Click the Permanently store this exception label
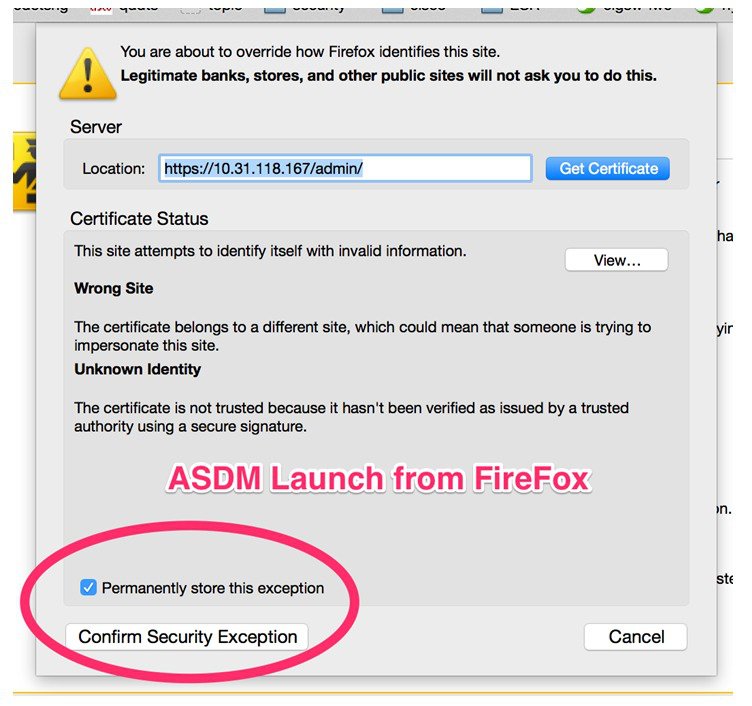This screenshot has height=706, width=752. click(x=213, y=588)
